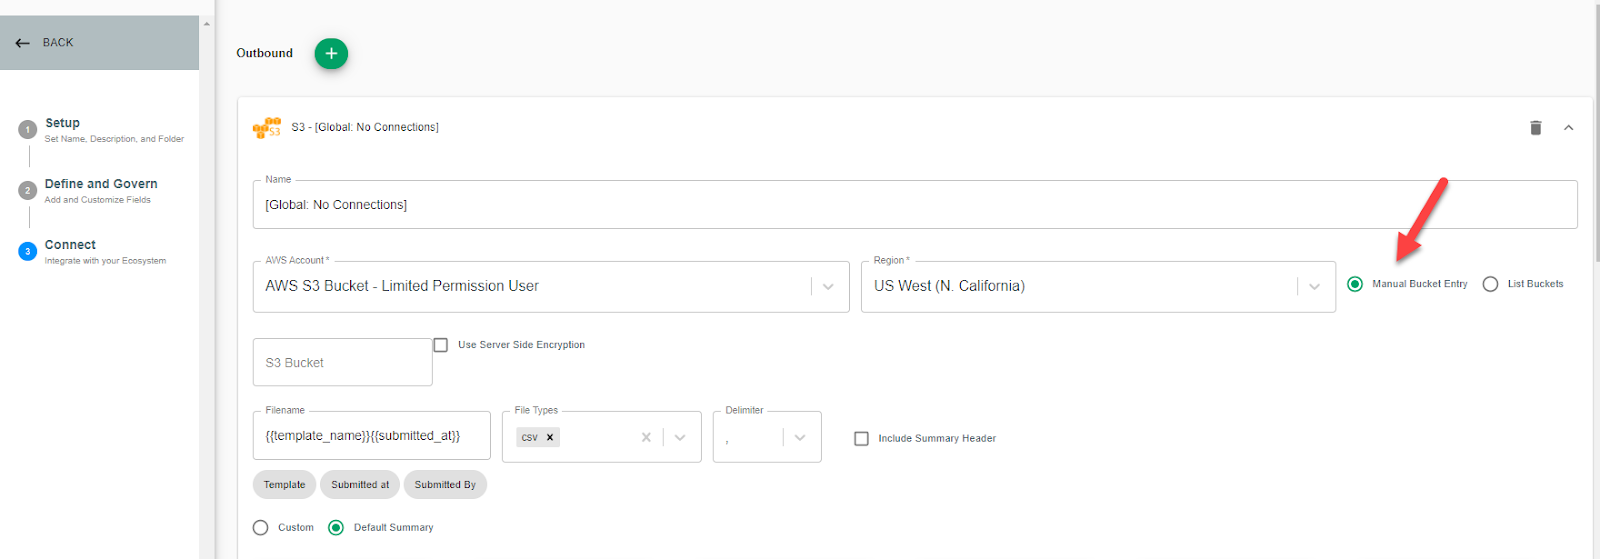Click step 2 number circle
The height and width of the screenshot is (559, 1600).
(27, 190)
